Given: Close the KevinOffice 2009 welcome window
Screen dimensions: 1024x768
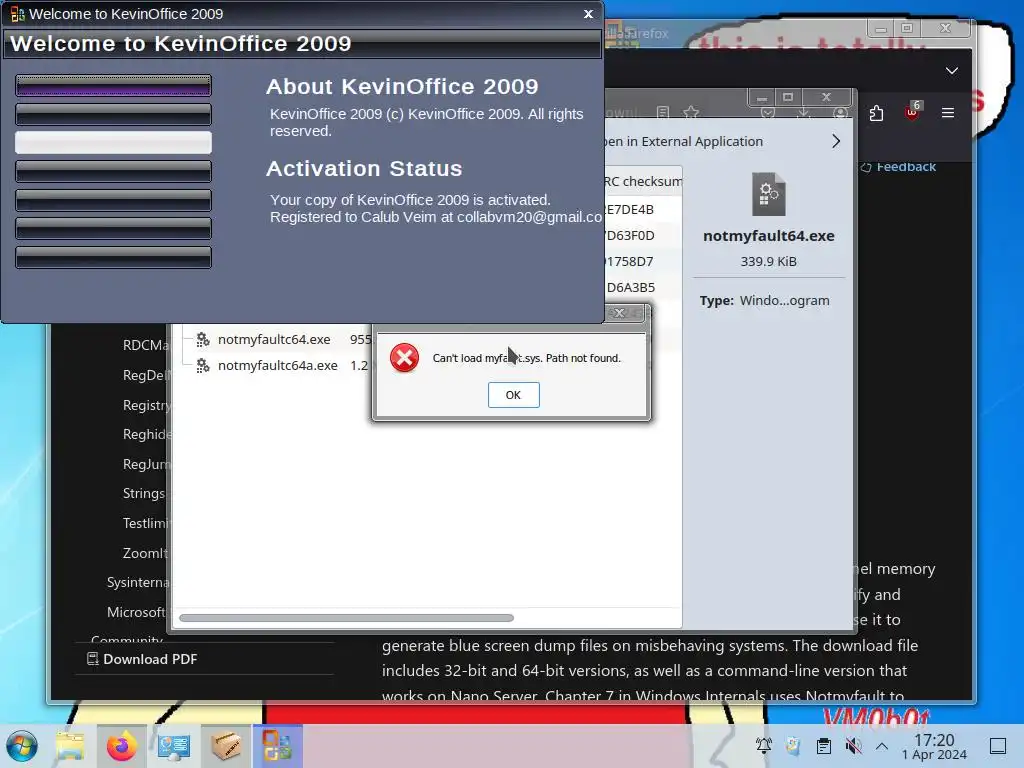Looking at the screenshot, I should 588,14.
